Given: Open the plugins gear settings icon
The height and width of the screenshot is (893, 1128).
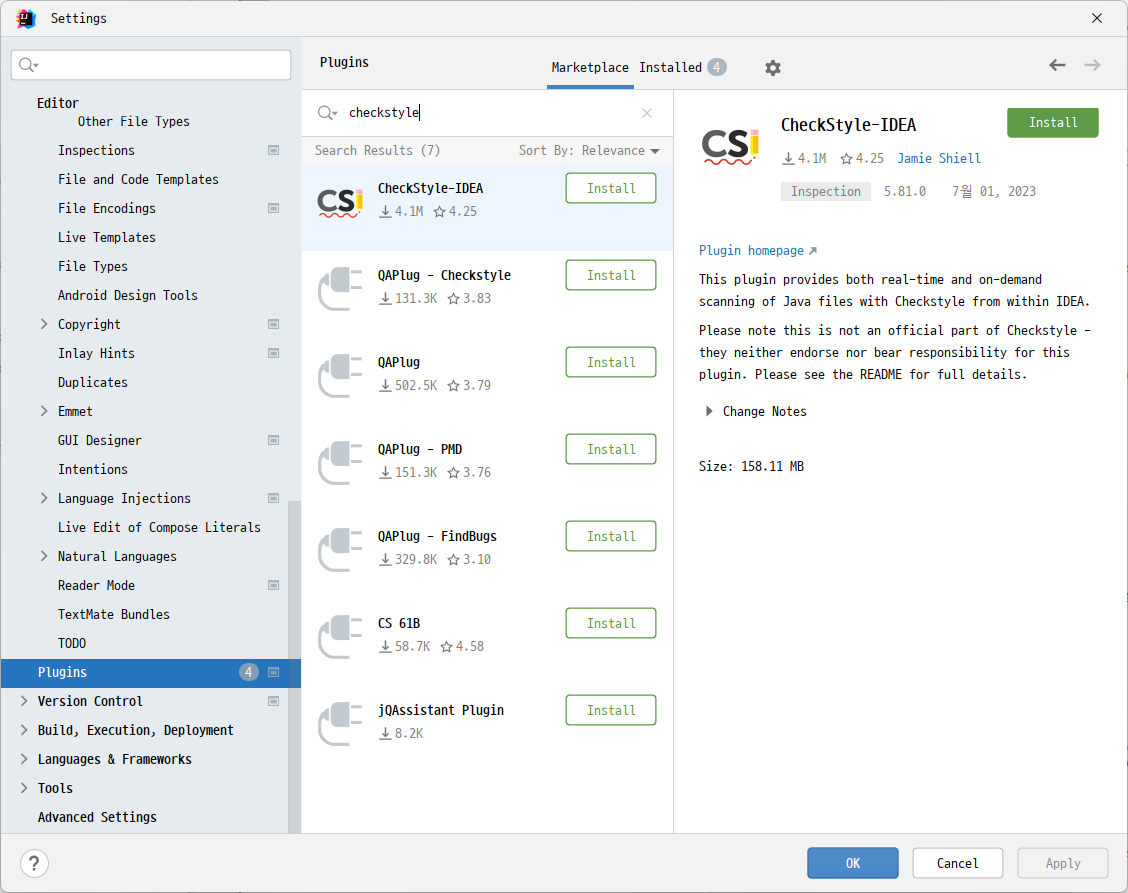Looking at the screenshot, I should tap(773, 68).
